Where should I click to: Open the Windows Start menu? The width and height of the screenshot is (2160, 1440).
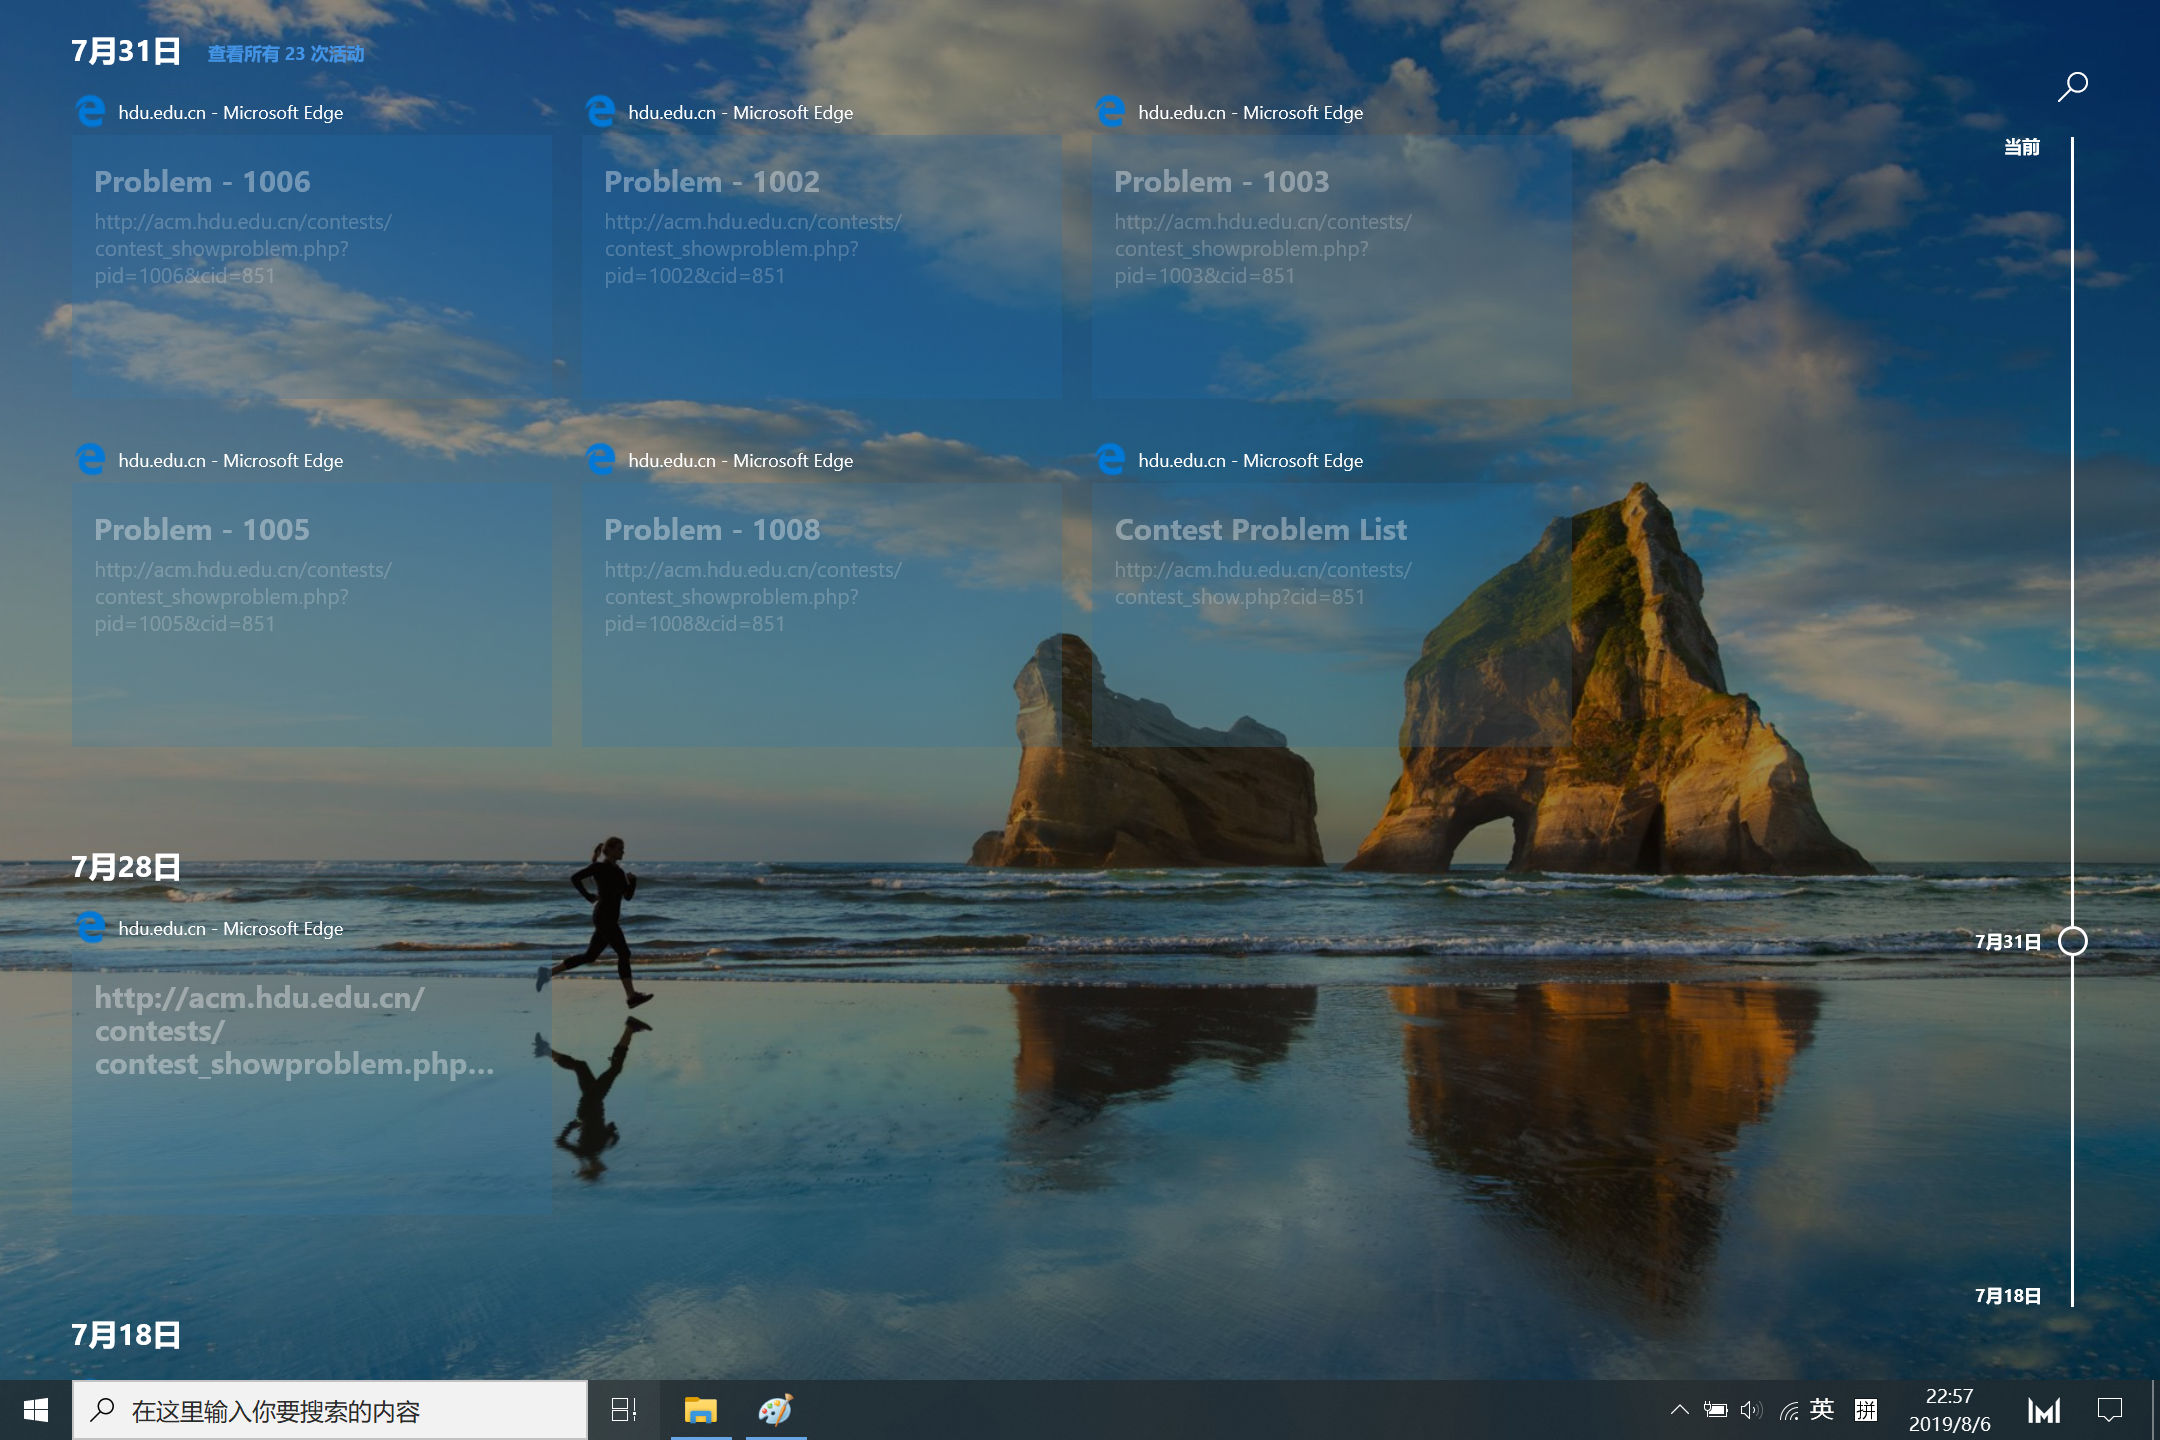(36, 1410)
